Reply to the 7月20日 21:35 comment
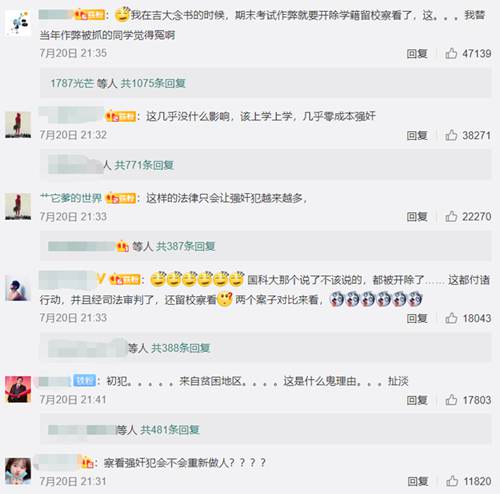The width and height of the screenshot is (500, 494). 417,53
